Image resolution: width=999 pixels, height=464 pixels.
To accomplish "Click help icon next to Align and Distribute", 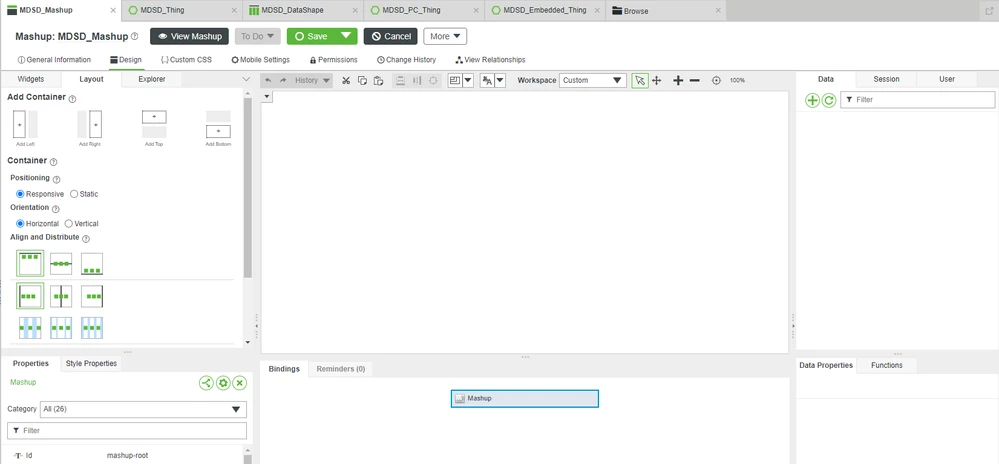I will (x=86, y=238).
